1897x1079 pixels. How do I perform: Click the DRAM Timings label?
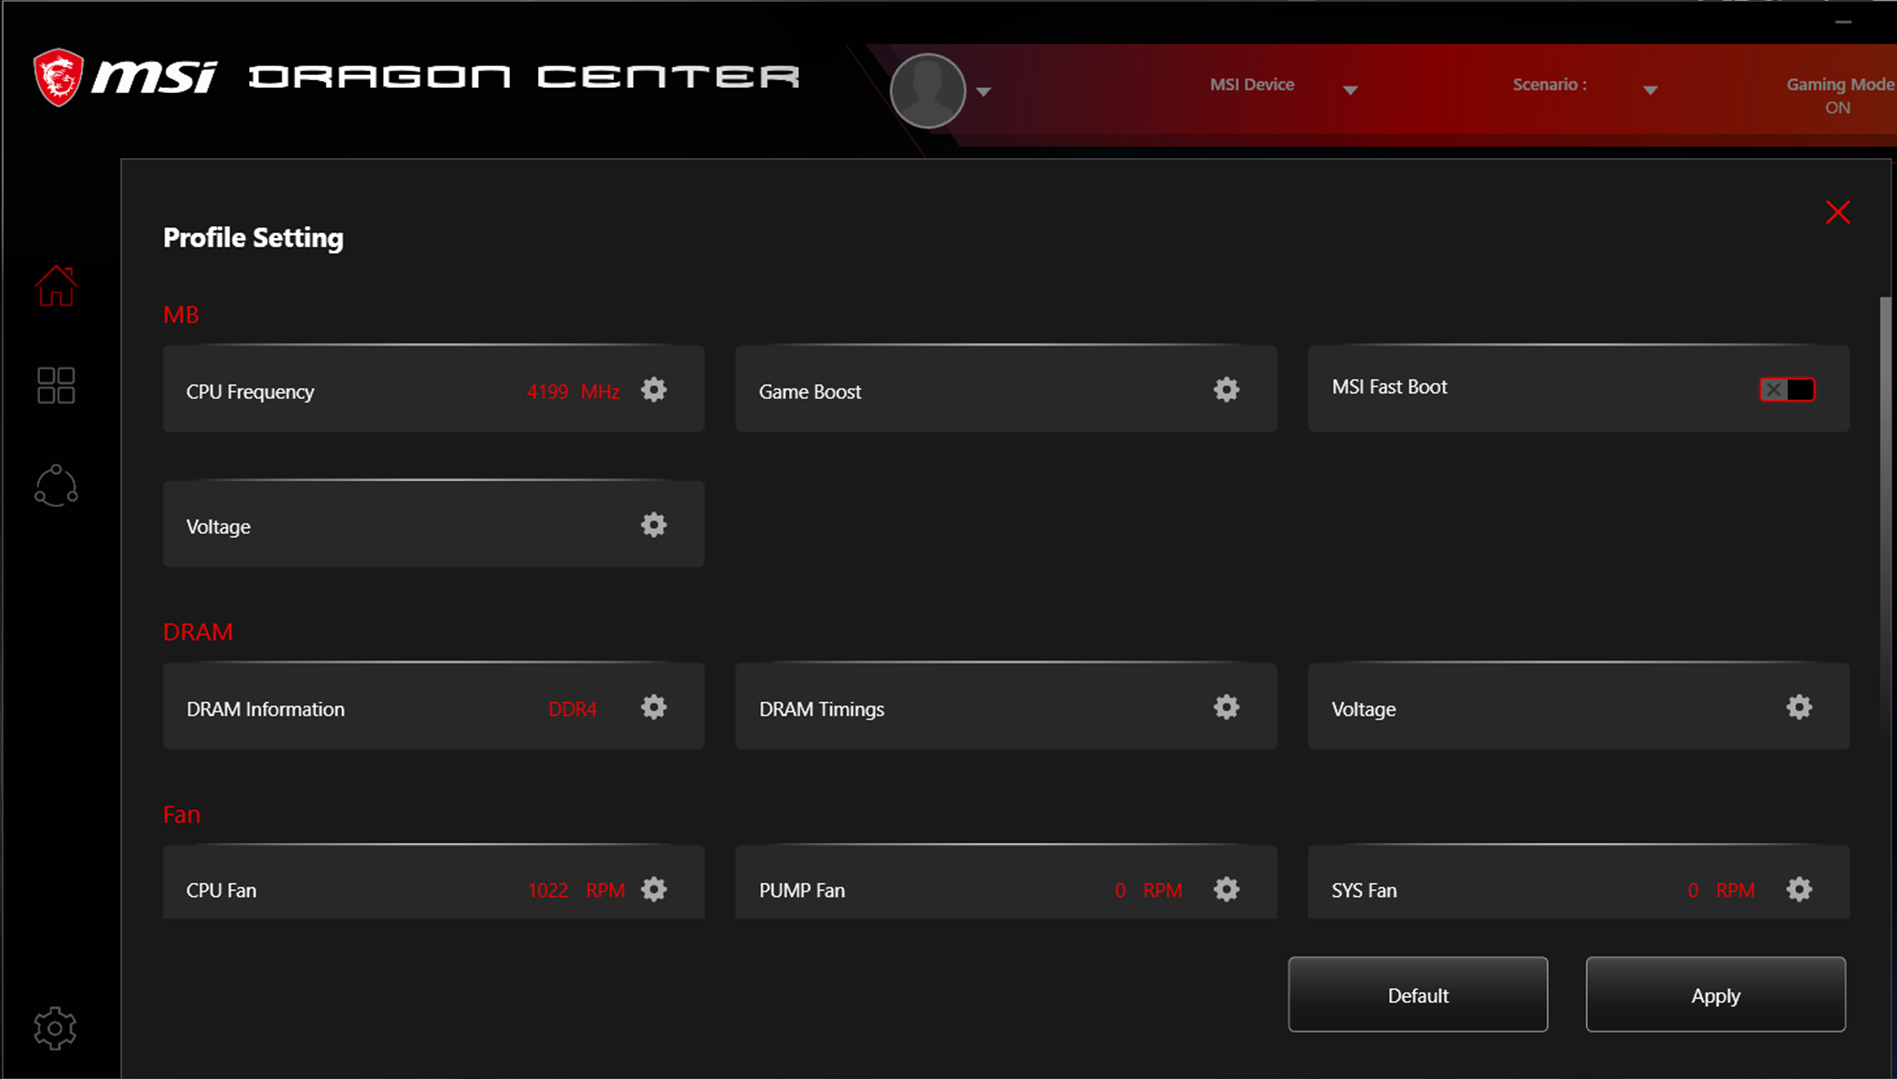(x=822, y=709)
